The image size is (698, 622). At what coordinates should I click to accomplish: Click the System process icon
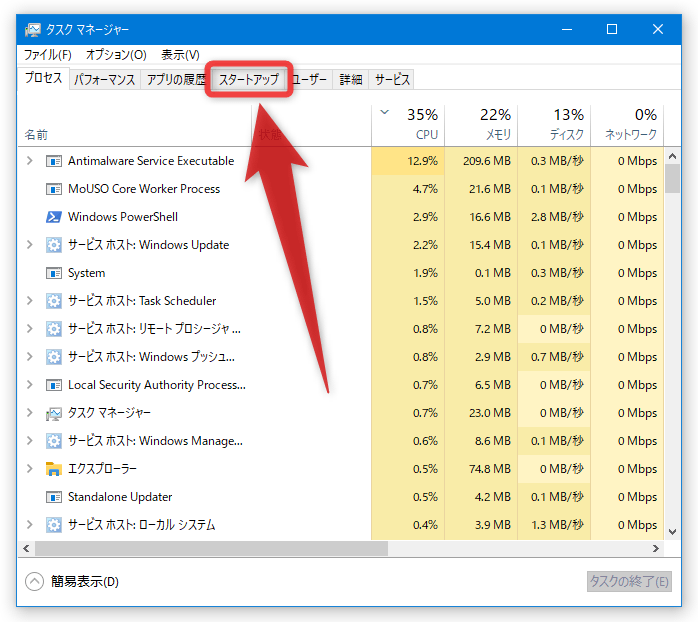tap(54, 273)
